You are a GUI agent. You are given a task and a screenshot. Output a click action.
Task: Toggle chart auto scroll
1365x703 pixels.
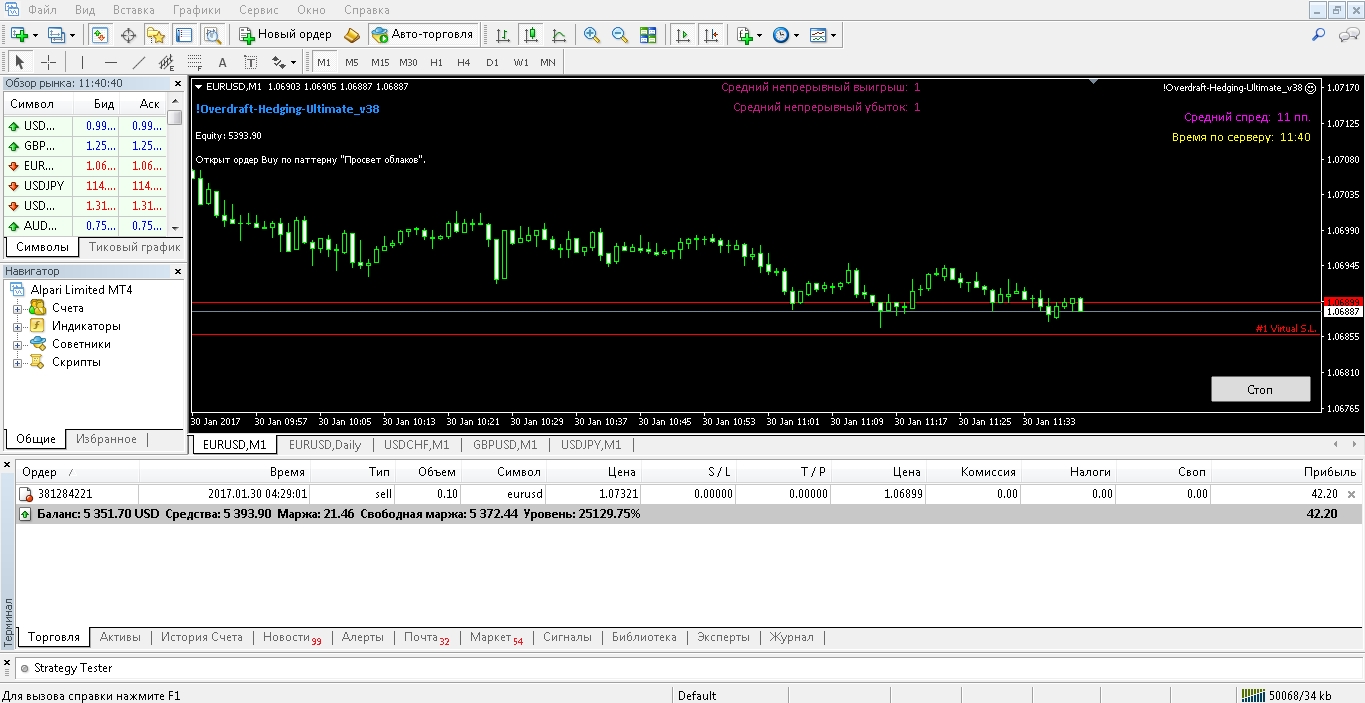tap(683, 35)
